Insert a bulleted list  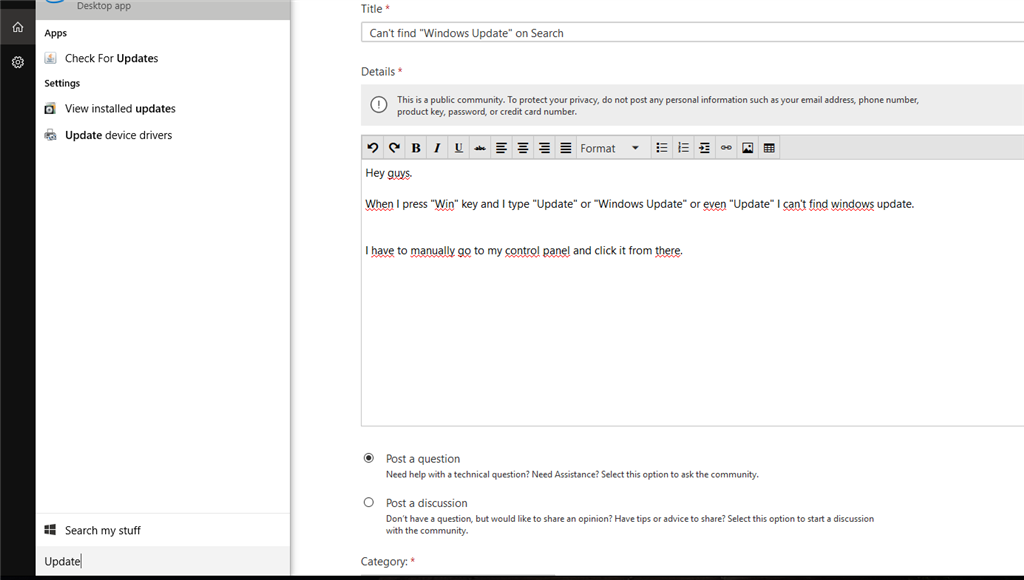661,148
